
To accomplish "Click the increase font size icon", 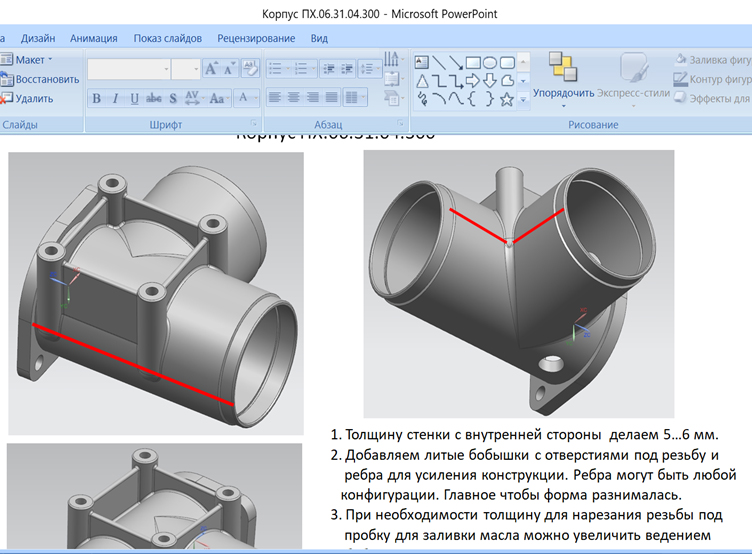I will point(211,69).
